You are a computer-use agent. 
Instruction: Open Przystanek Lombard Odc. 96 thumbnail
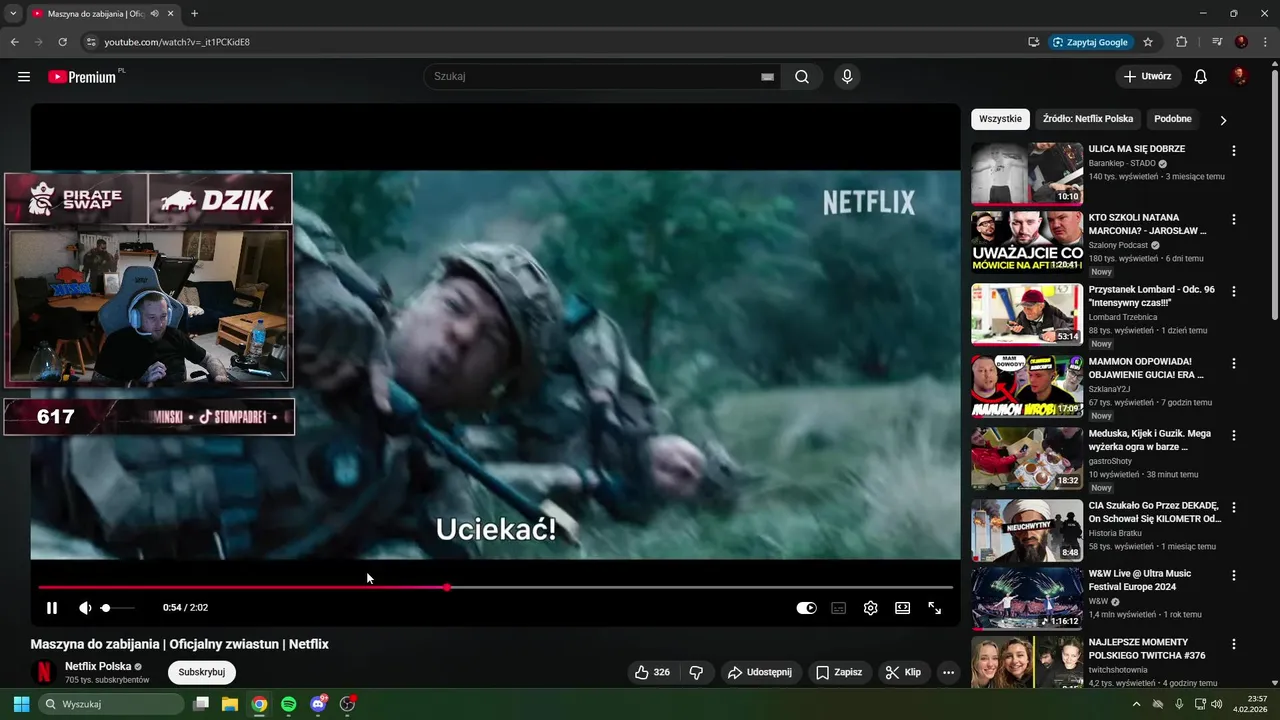pyautogui.click(x=1027, y=314)
